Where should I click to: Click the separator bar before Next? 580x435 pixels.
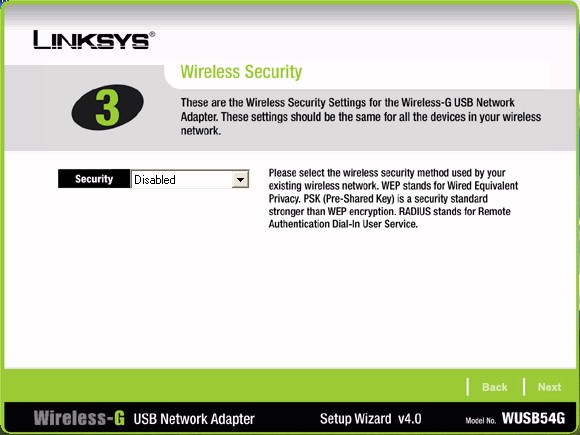[524, 387]
